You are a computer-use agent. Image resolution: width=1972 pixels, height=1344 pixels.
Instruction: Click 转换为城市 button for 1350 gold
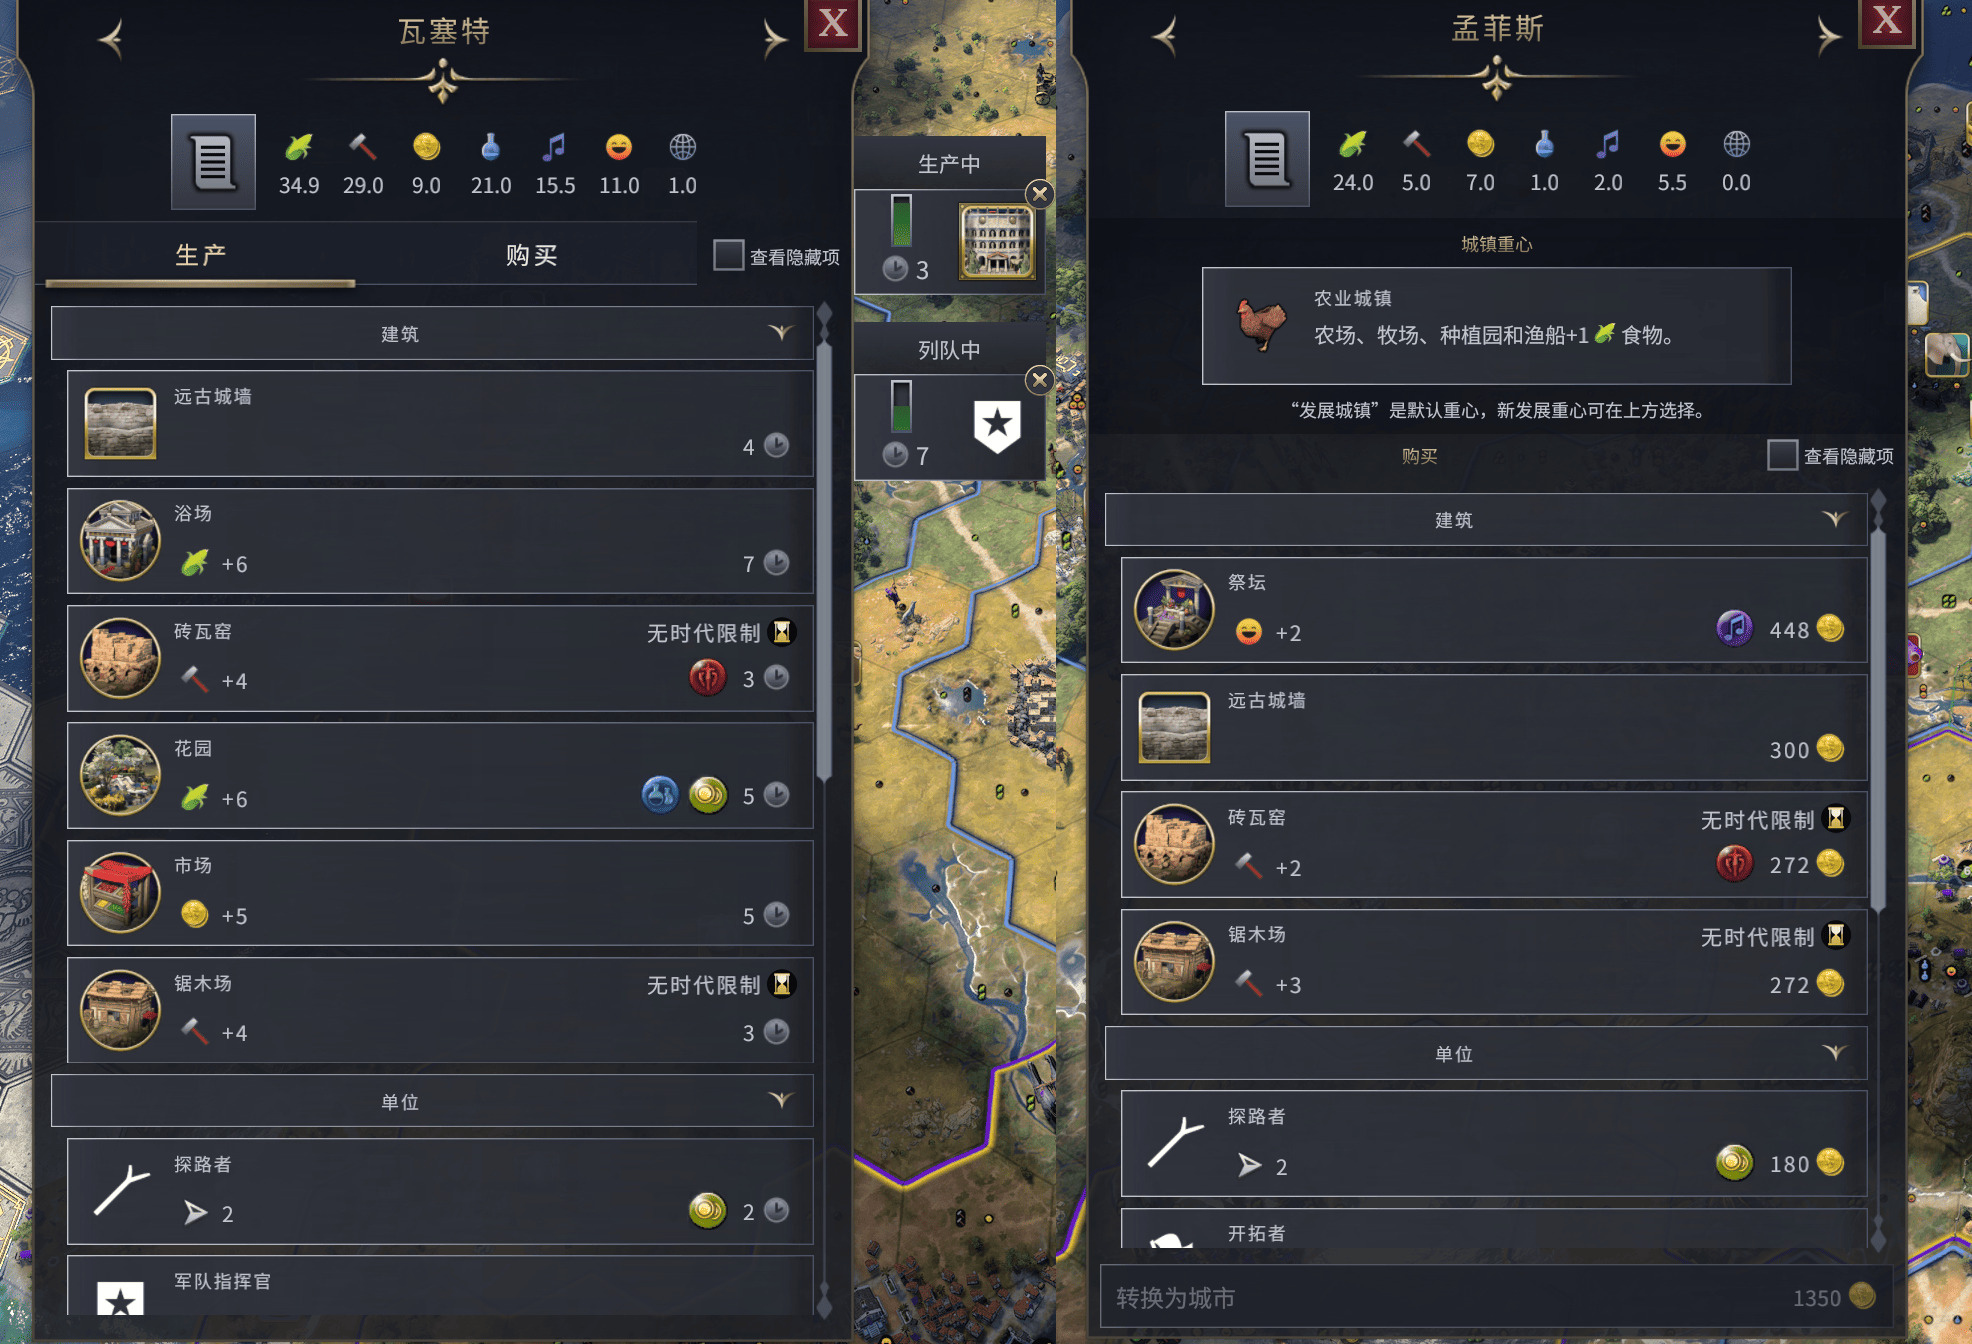click(1494, 1297)
